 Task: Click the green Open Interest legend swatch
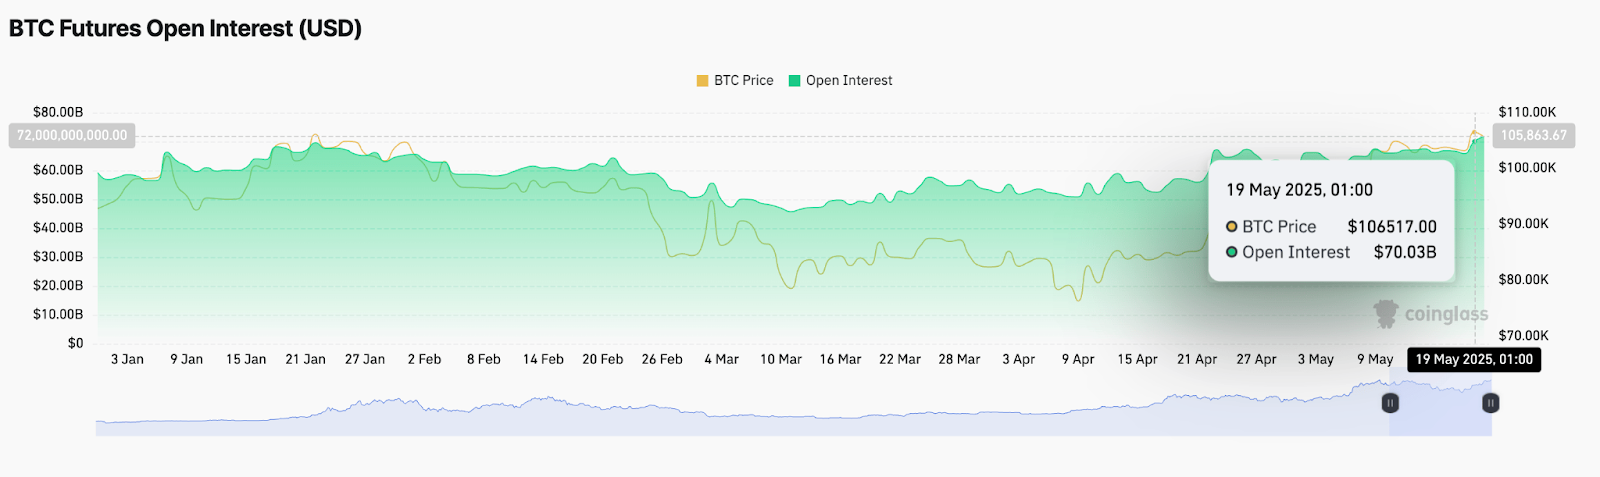coord(795,81)
